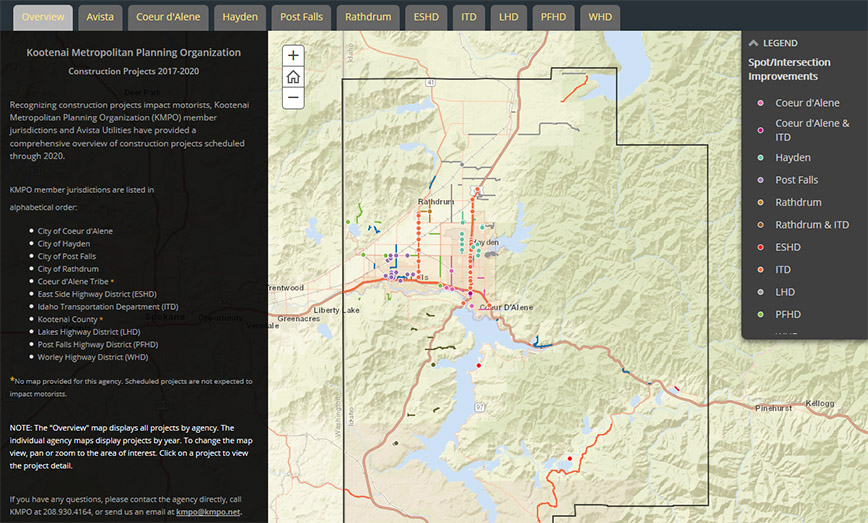Click the LEGEND panel title
868x523 pixels.
tap(780, 43)
